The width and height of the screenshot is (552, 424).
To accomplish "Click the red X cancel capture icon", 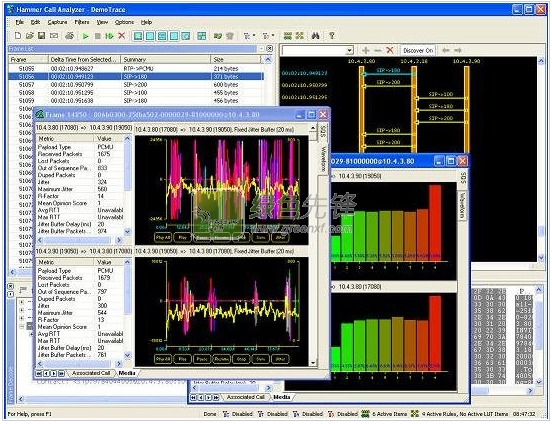I will tap(121, 36).
